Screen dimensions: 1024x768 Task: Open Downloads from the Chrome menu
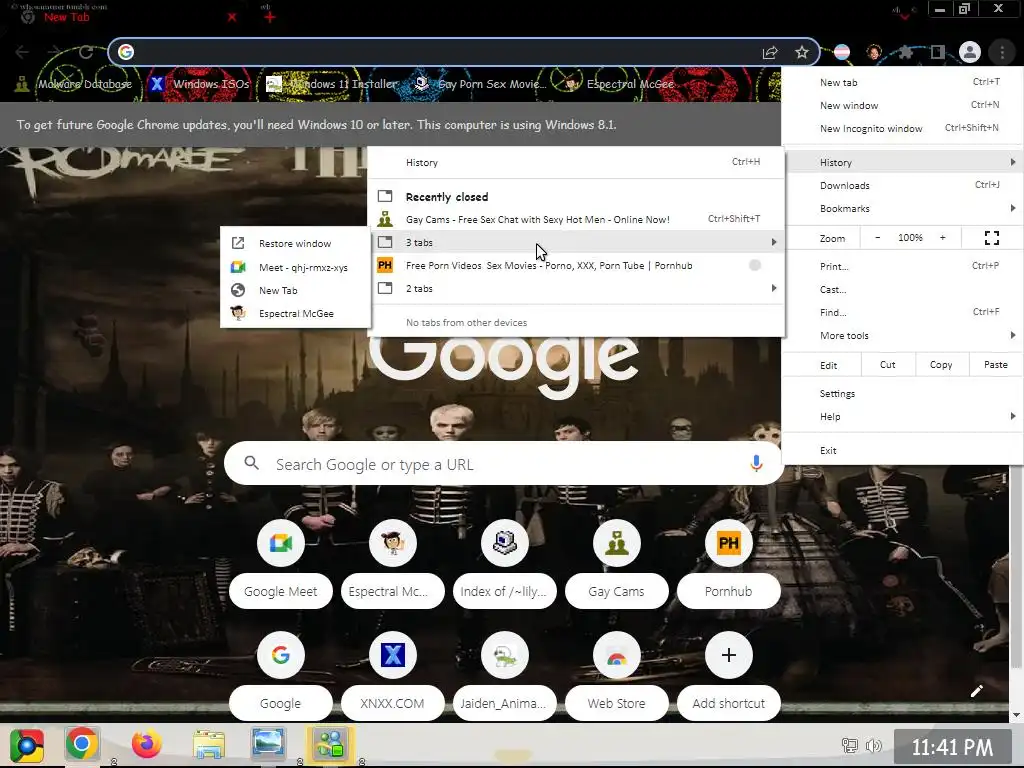pyautogui.click(x=902, y=185)
